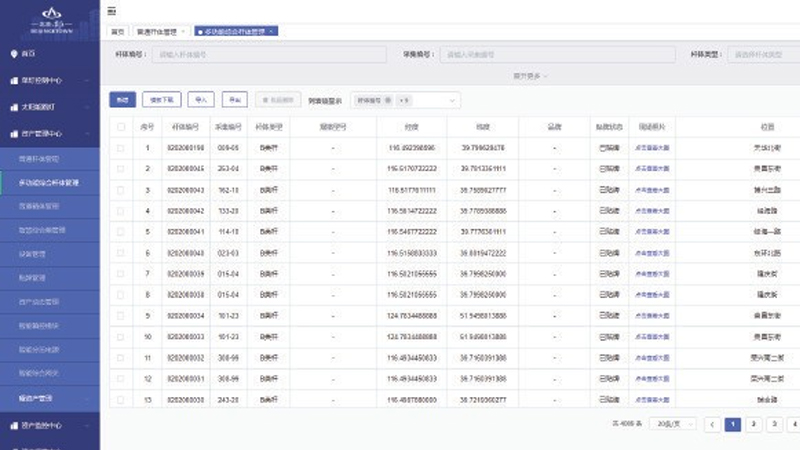Expand more filters via 展开更多
800x450 pixels.
click(x=530, y=75)
